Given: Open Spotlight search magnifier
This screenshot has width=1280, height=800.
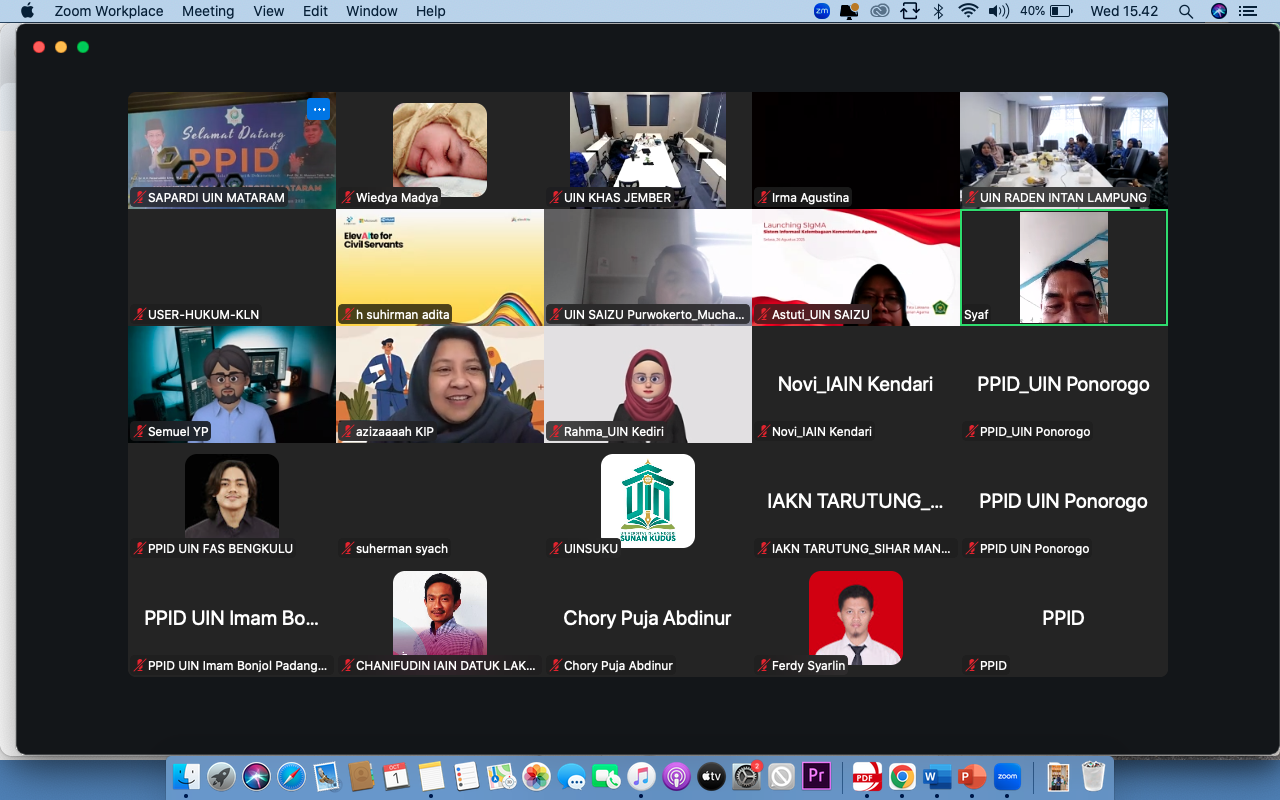Looking at the screenshot, I should [x=1186, y=11].
